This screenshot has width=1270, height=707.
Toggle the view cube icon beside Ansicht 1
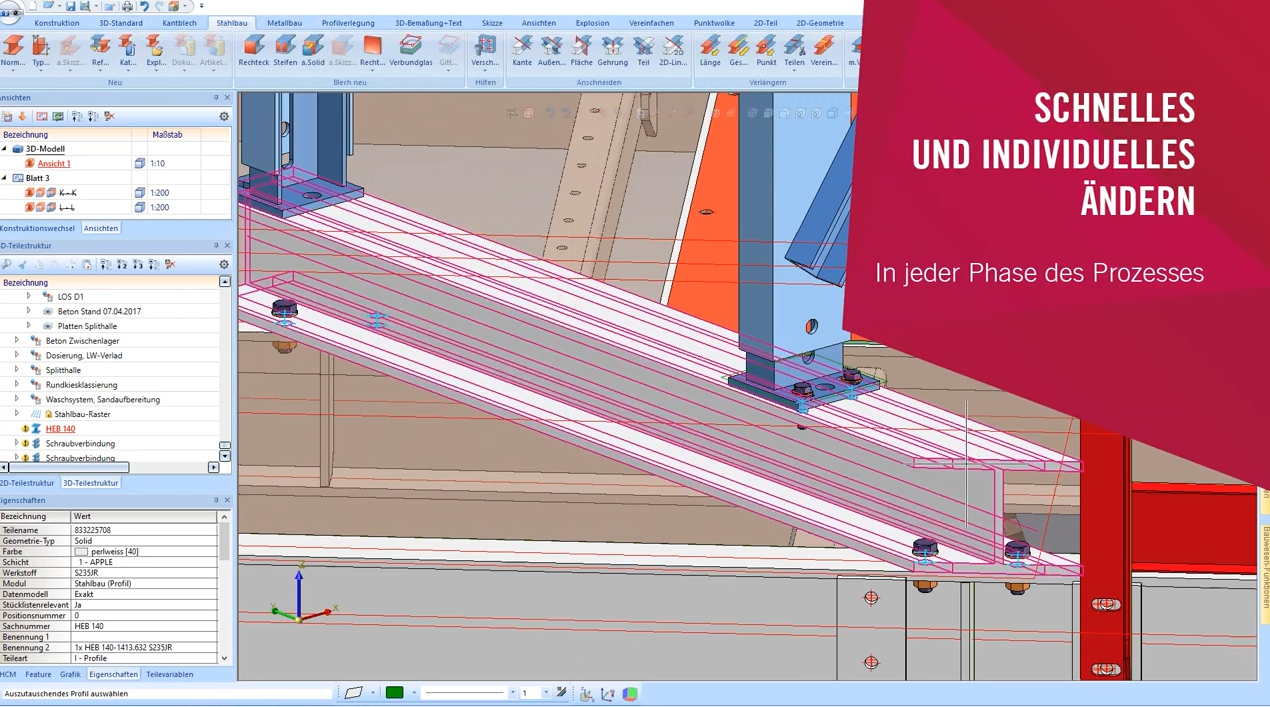pyautogui.click(x=139, y=163)
